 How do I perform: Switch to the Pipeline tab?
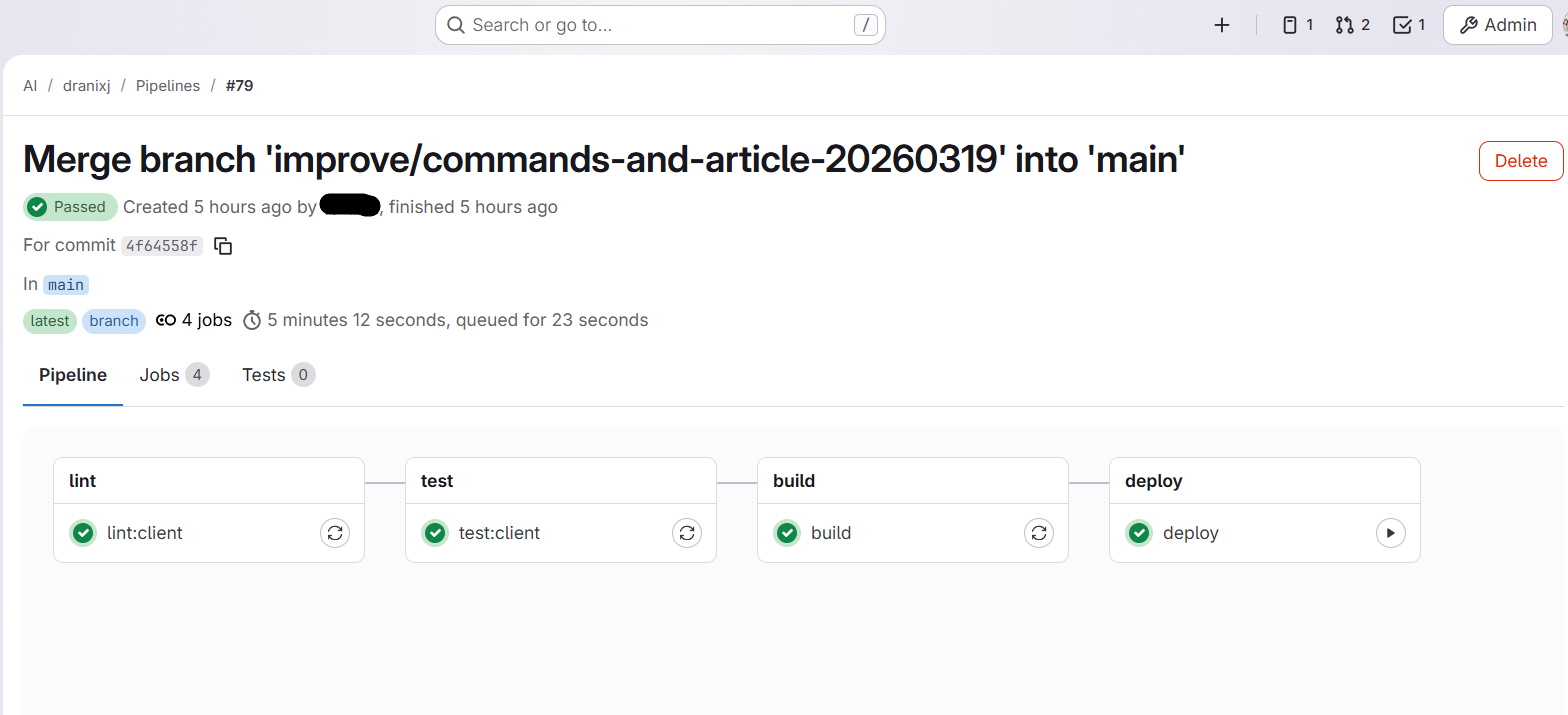pos(73,375)
